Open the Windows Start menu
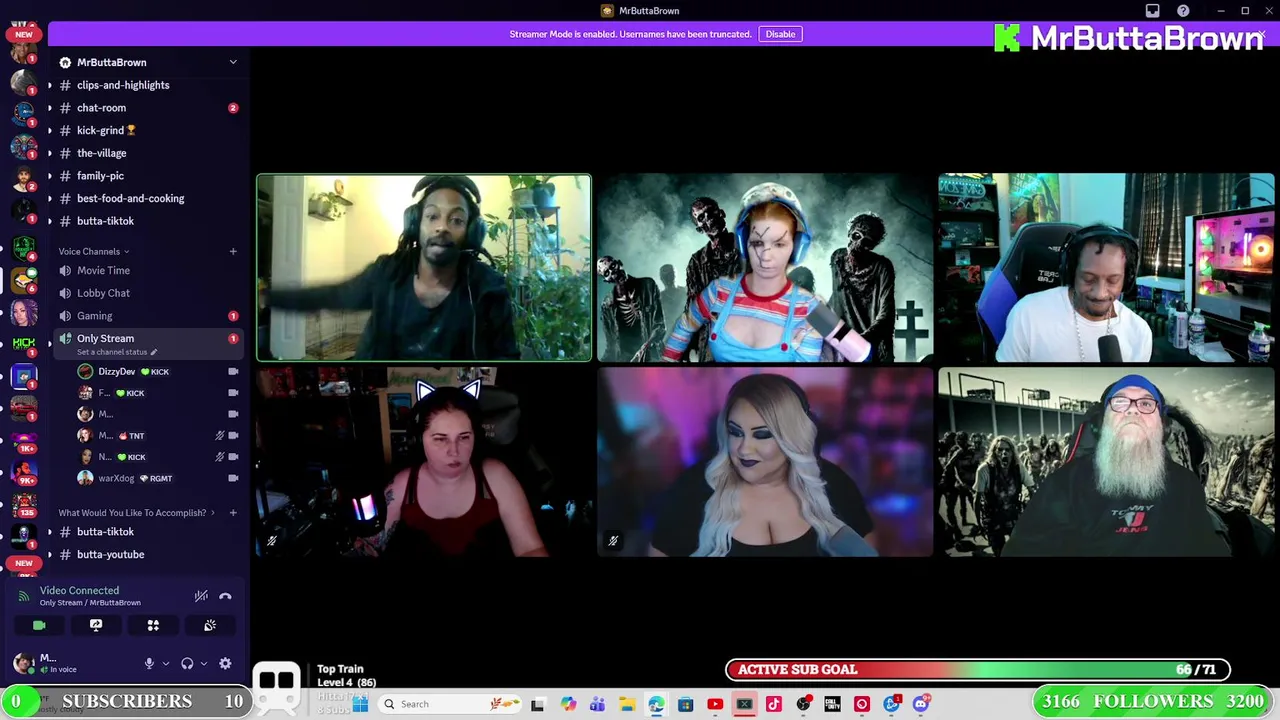 [361, 704]
